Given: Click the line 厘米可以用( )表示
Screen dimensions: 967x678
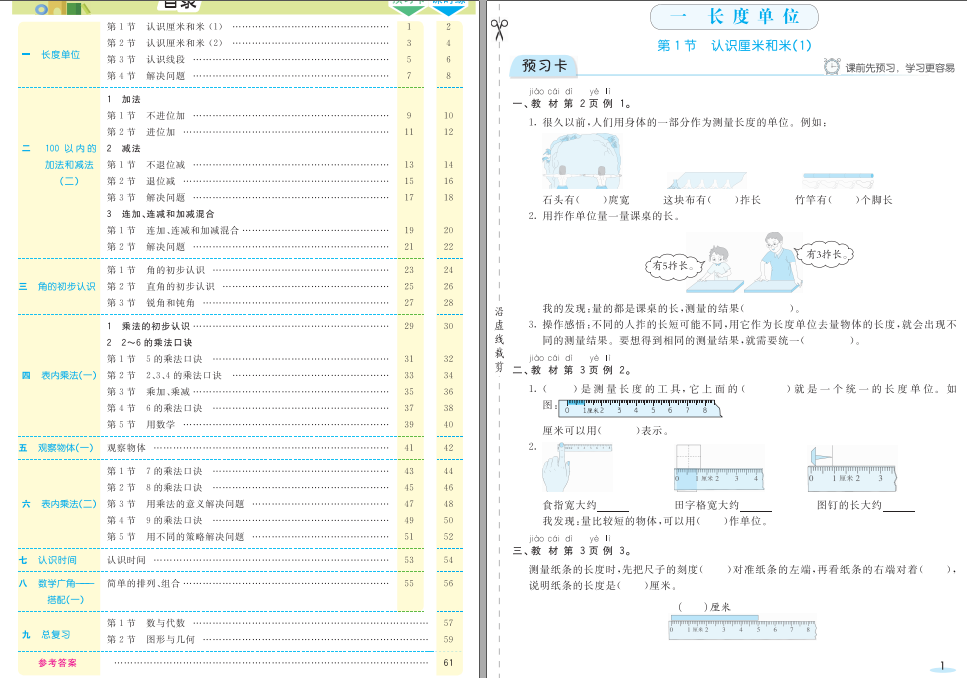Looking at the screenshot, I should (606, 431).
